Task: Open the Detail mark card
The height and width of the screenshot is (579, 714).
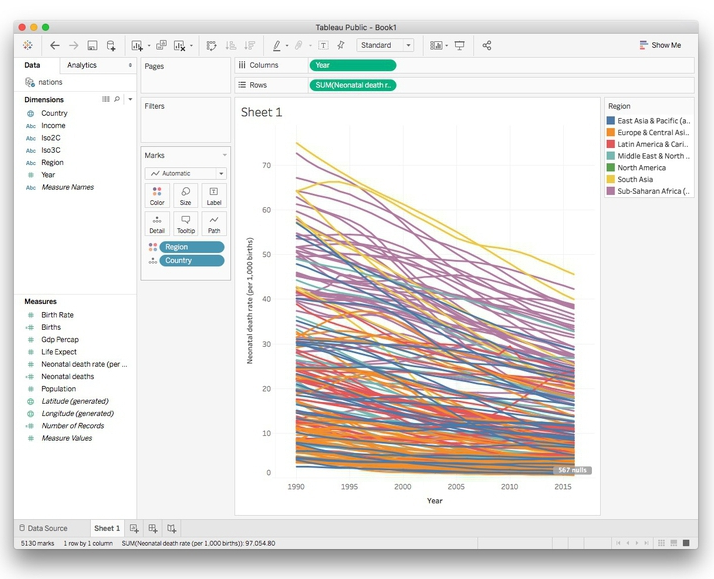Action: coord(157,224)
